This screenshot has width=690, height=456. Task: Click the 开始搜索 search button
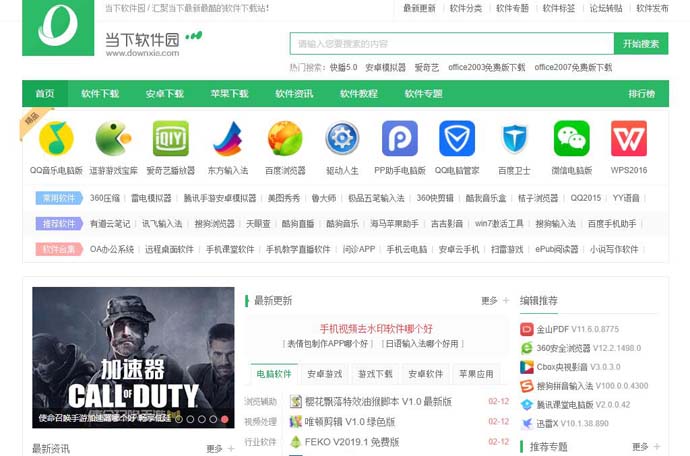641,44
